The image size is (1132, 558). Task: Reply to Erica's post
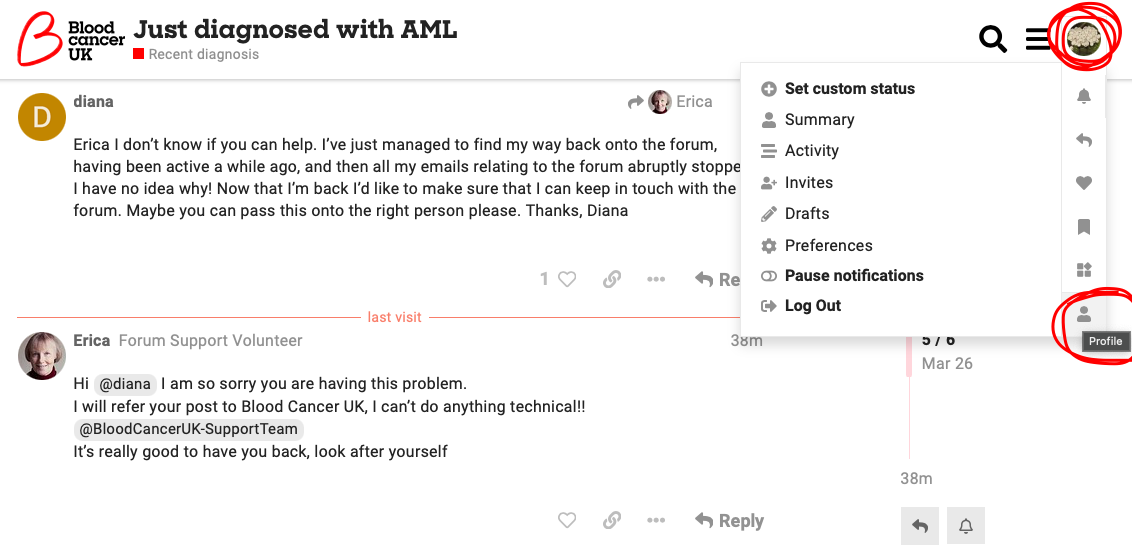(730, 520)
